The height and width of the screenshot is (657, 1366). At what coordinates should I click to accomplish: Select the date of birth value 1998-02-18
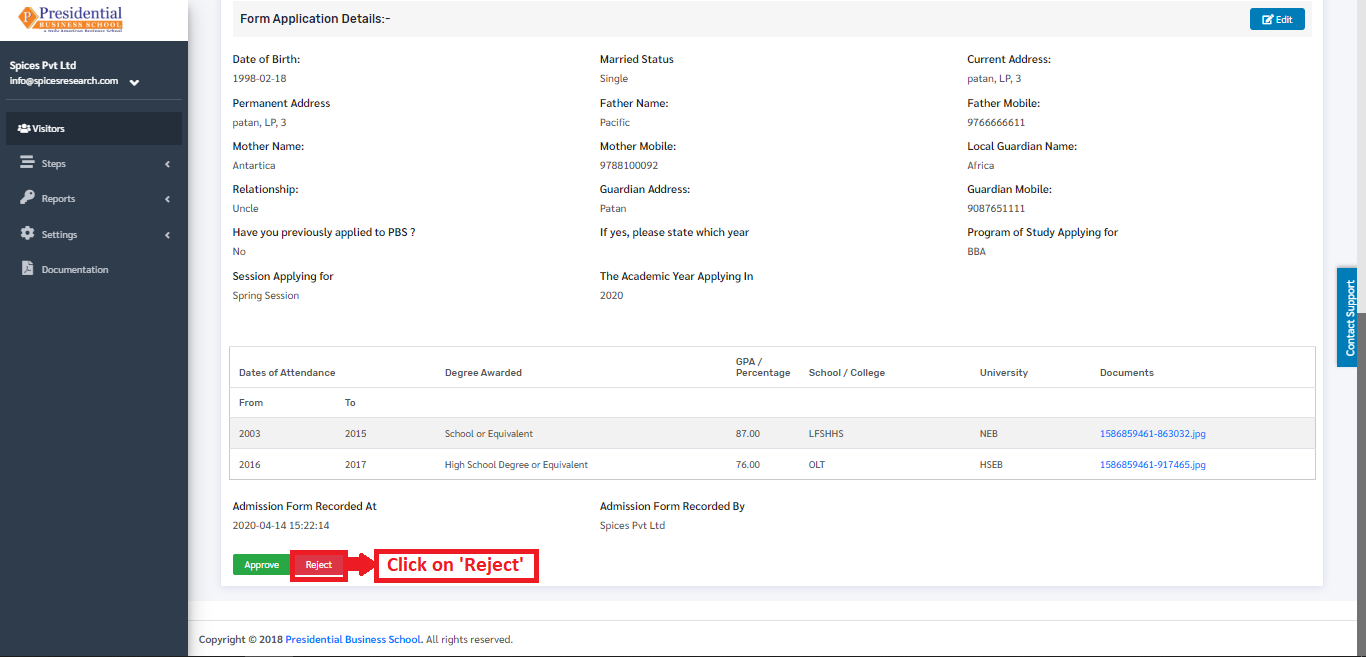tap(259, 78)
